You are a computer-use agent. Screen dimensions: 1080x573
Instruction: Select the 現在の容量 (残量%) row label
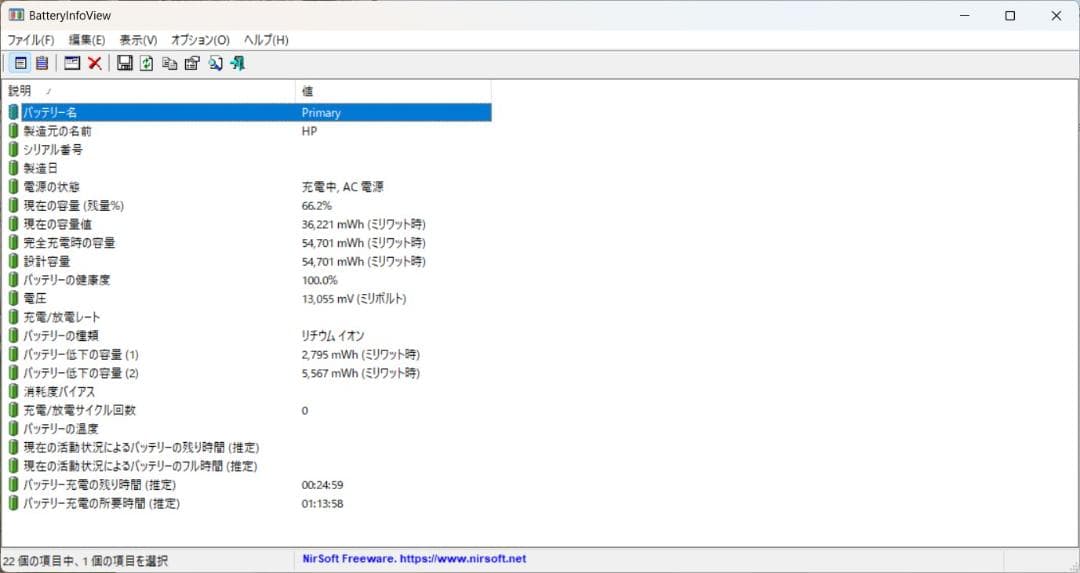(x=74, y=205)
